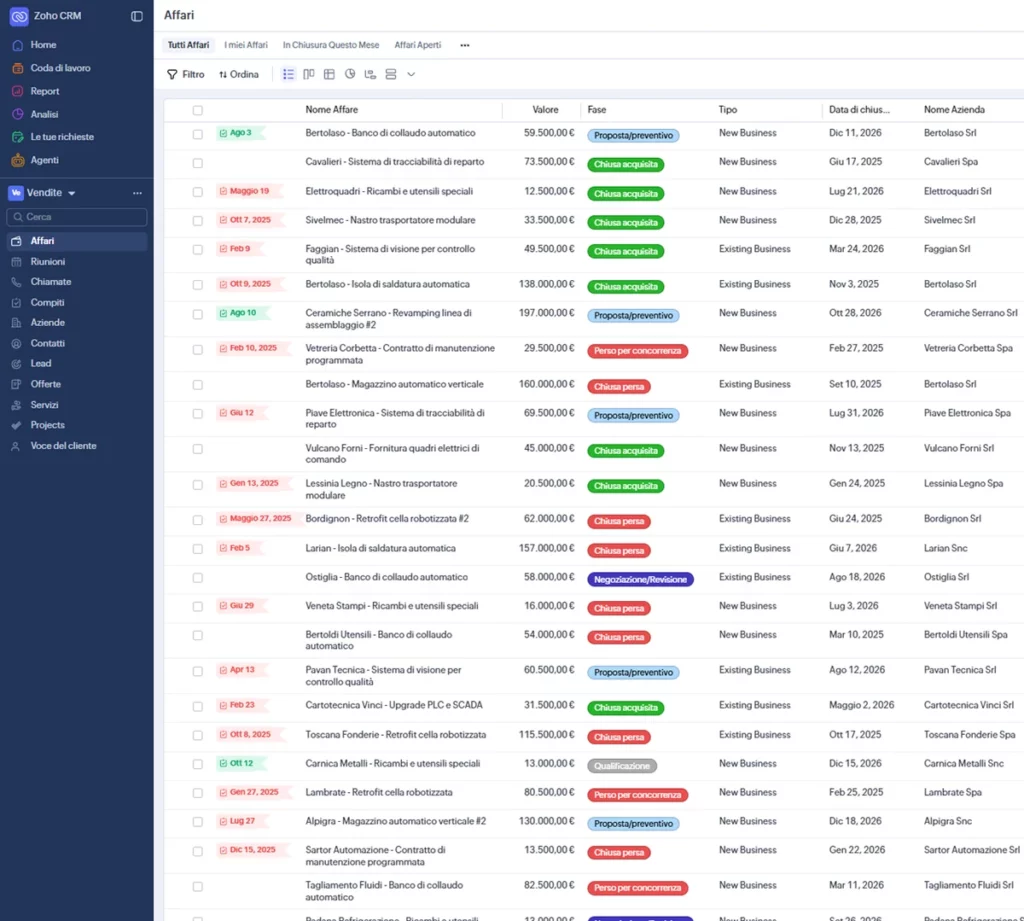
Task: Open the I miei Affari tab
Action: [x=246, y=45]
